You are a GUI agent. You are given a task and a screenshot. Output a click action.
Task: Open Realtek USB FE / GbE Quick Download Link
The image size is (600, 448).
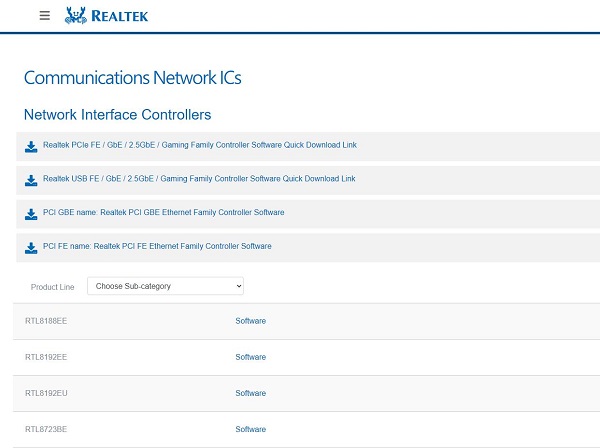199,179
